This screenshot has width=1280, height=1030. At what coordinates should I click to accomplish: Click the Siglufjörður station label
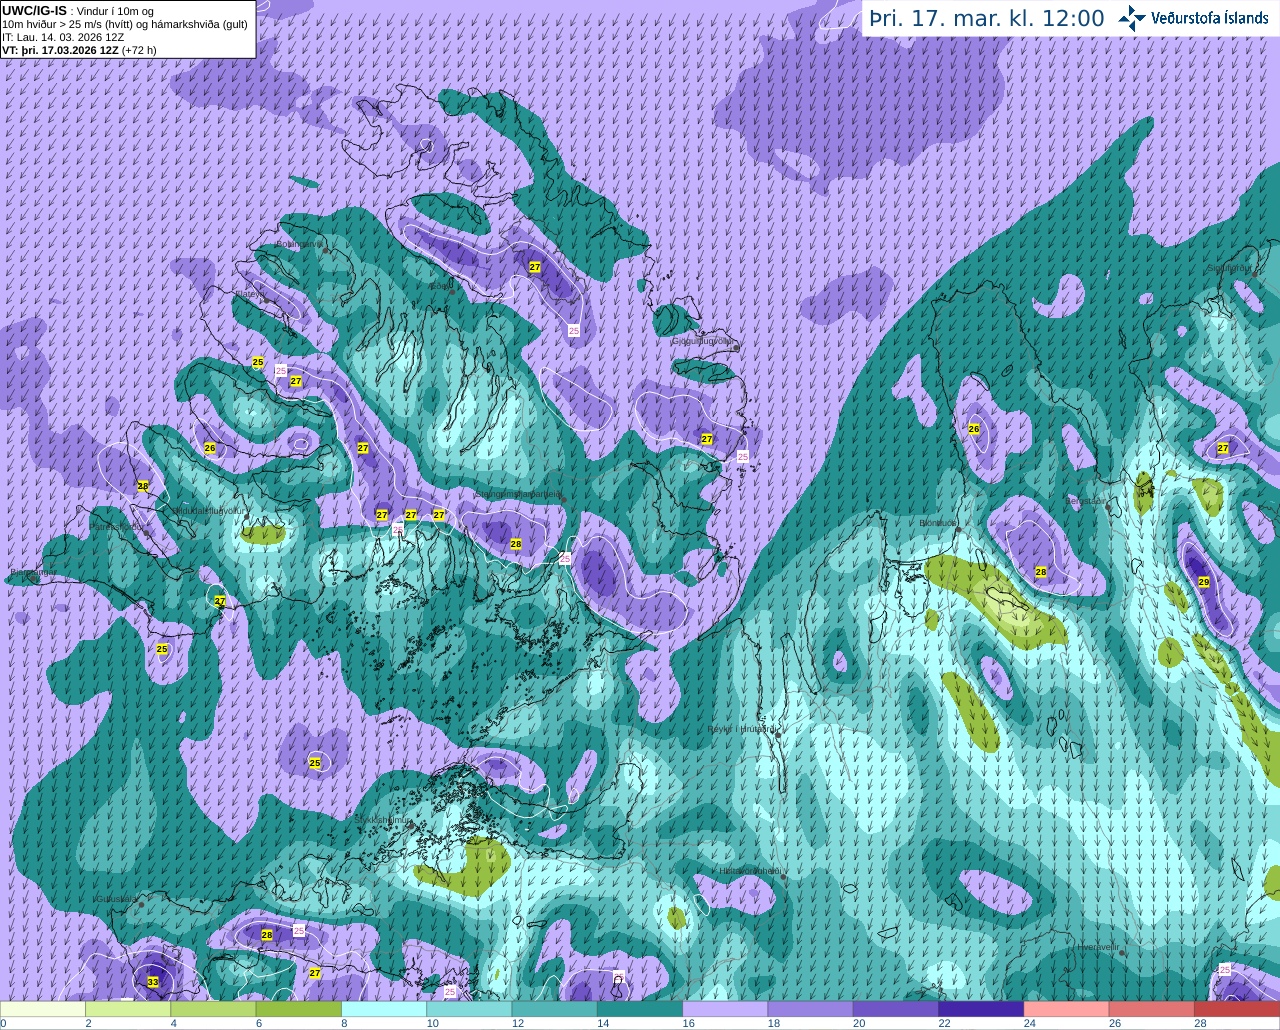[1229, 268]
